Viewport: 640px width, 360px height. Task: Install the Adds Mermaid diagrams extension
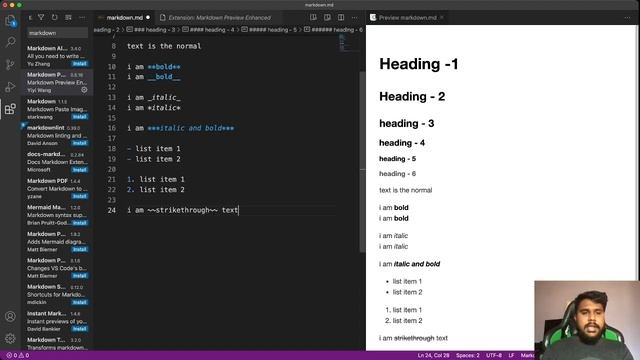pos(80,249)
